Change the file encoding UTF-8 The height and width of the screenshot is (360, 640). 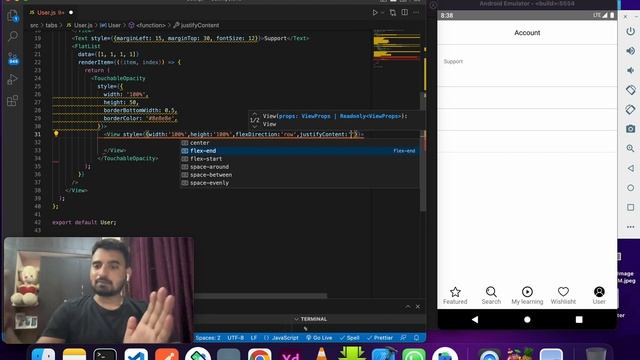[236, 338]
